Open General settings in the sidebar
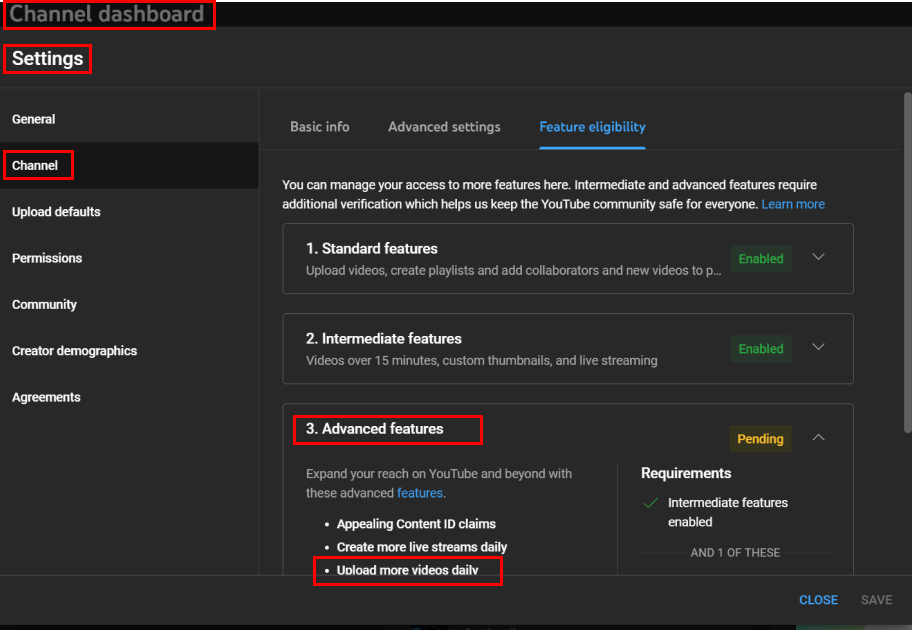Screen dimensions: 912x630 [34, 119]
